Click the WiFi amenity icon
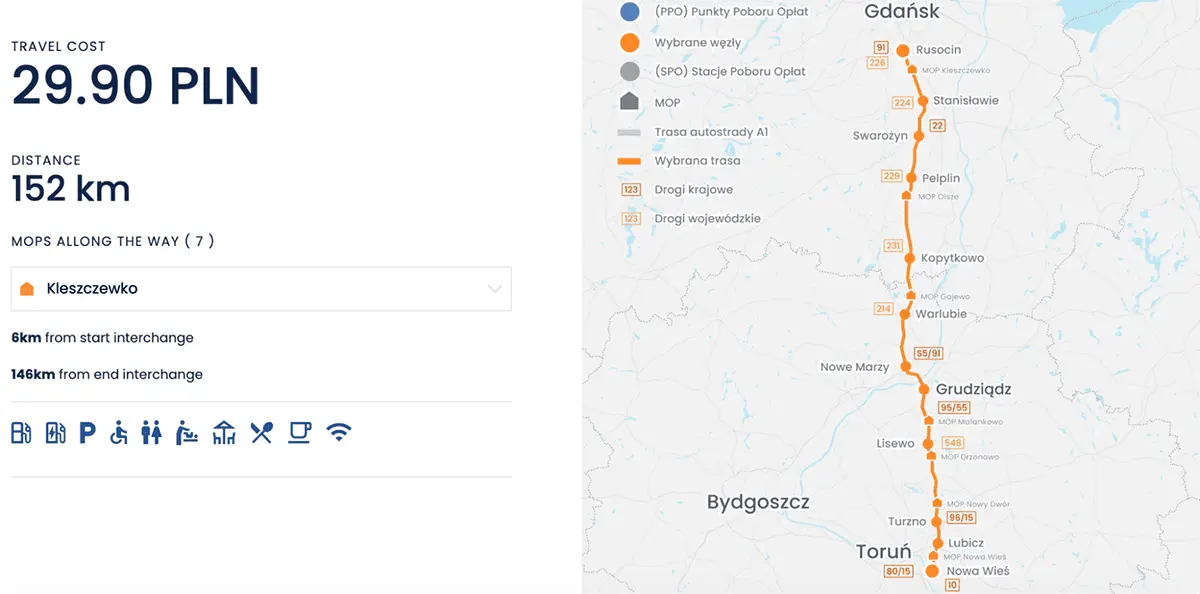Screen dimensions: 1200x594 [x=337, y=432]
